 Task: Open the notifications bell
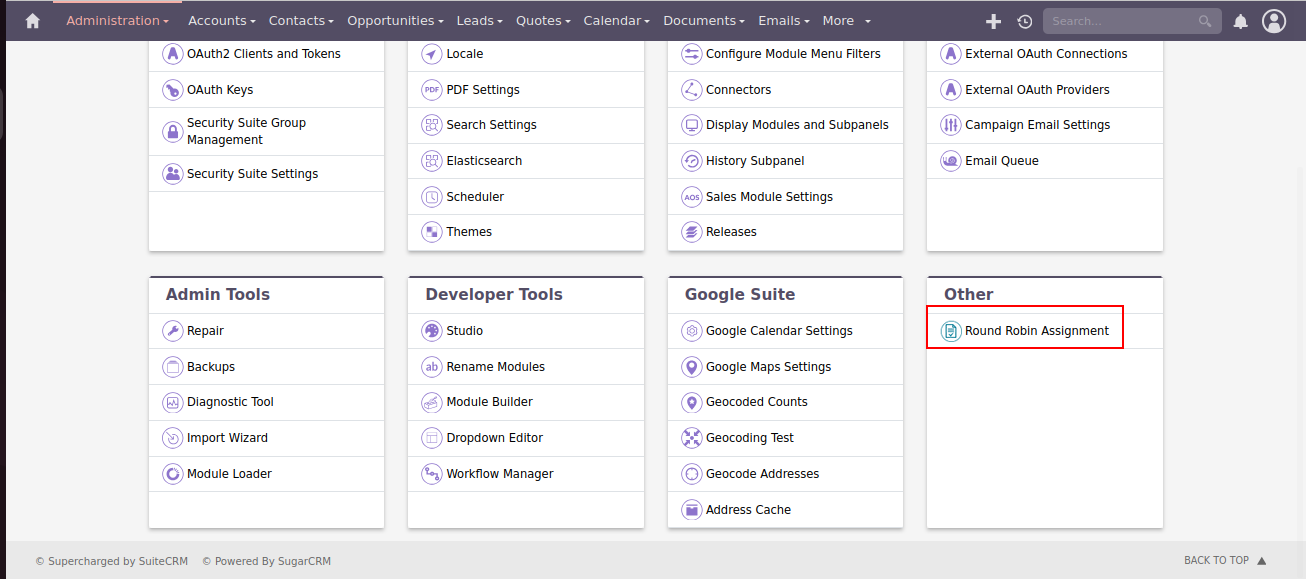1240,21
